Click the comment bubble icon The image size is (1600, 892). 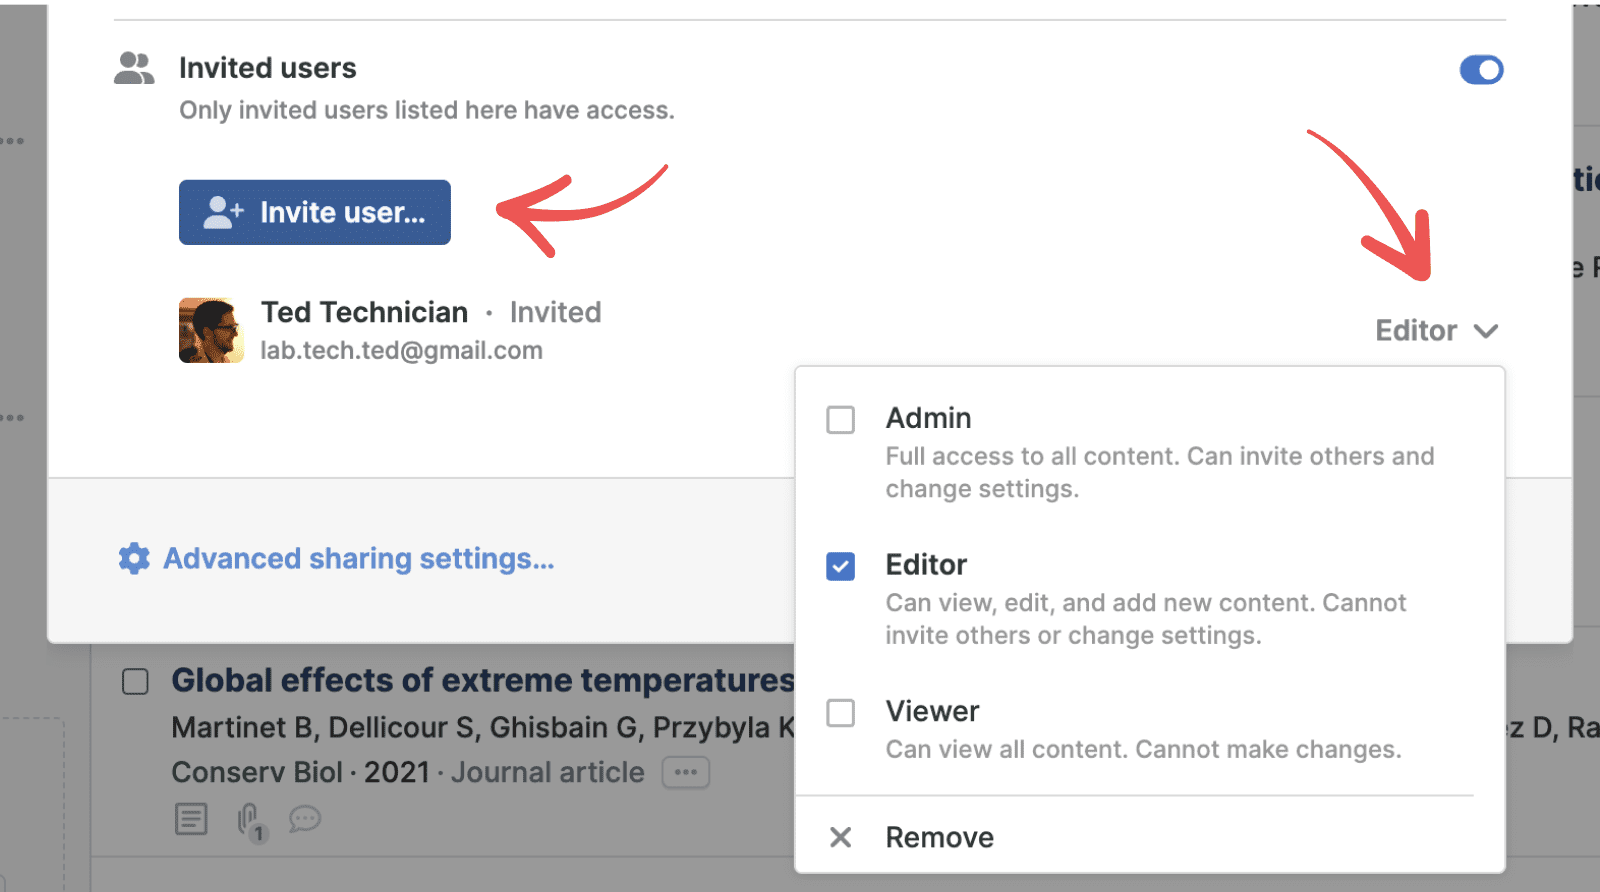click(305, 820)
